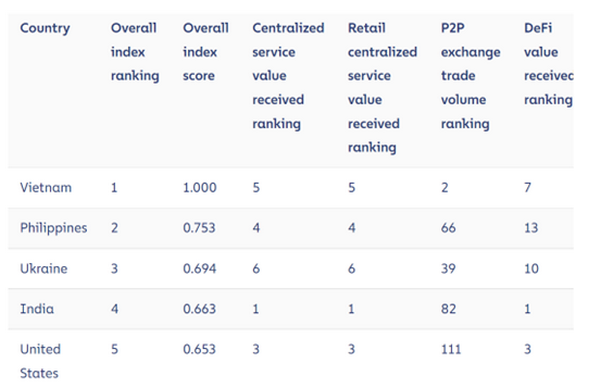Viewport: 600px width, 387px height.
Task: Click Vietnam's overall score 1.000
Action: click(x=200, y=188)
